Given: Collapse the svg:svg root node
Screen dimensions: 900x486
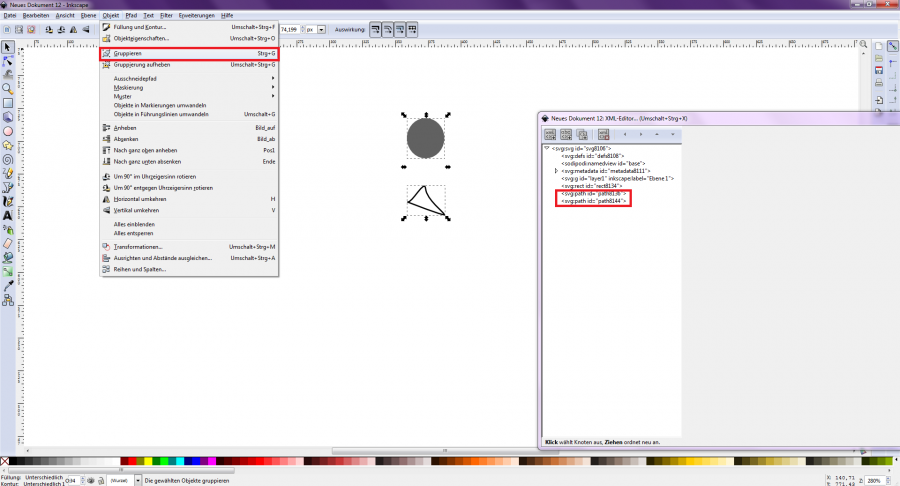Looking at the screenshot, I should [547, 148].
